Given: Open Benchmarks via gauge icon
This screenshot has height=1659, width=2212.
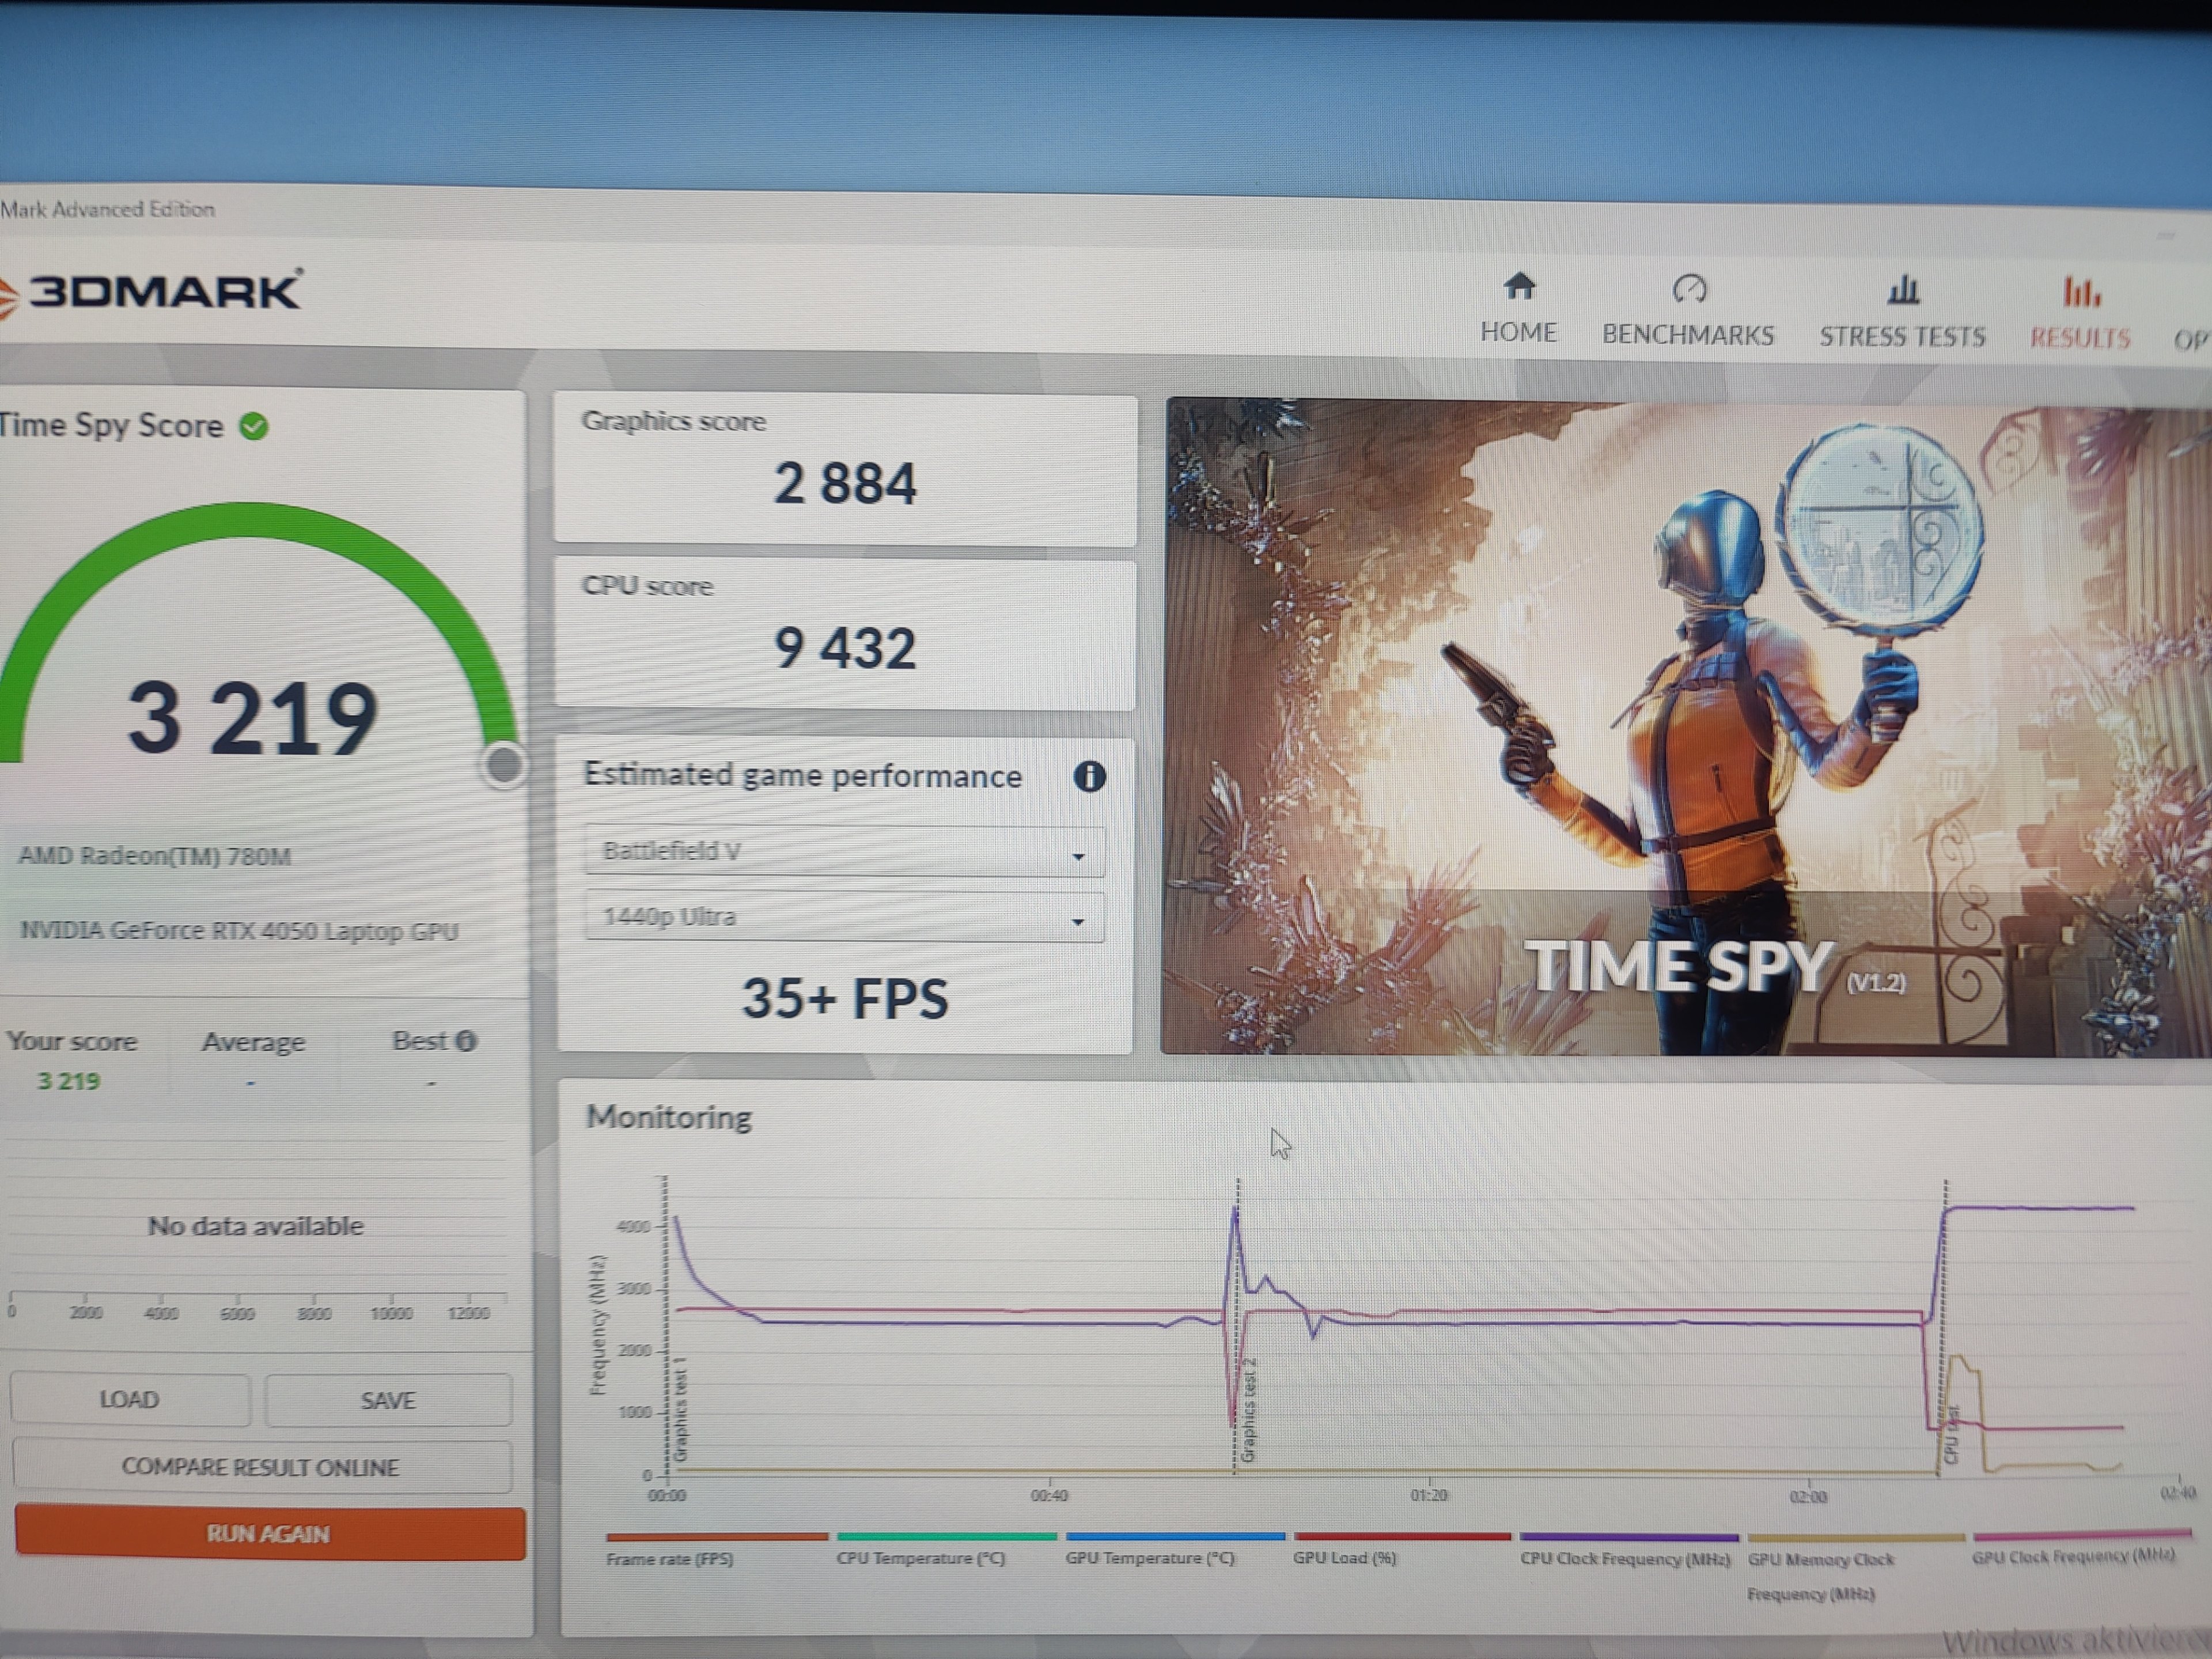Looking at the screenshot, I should tap(1689, 289).
